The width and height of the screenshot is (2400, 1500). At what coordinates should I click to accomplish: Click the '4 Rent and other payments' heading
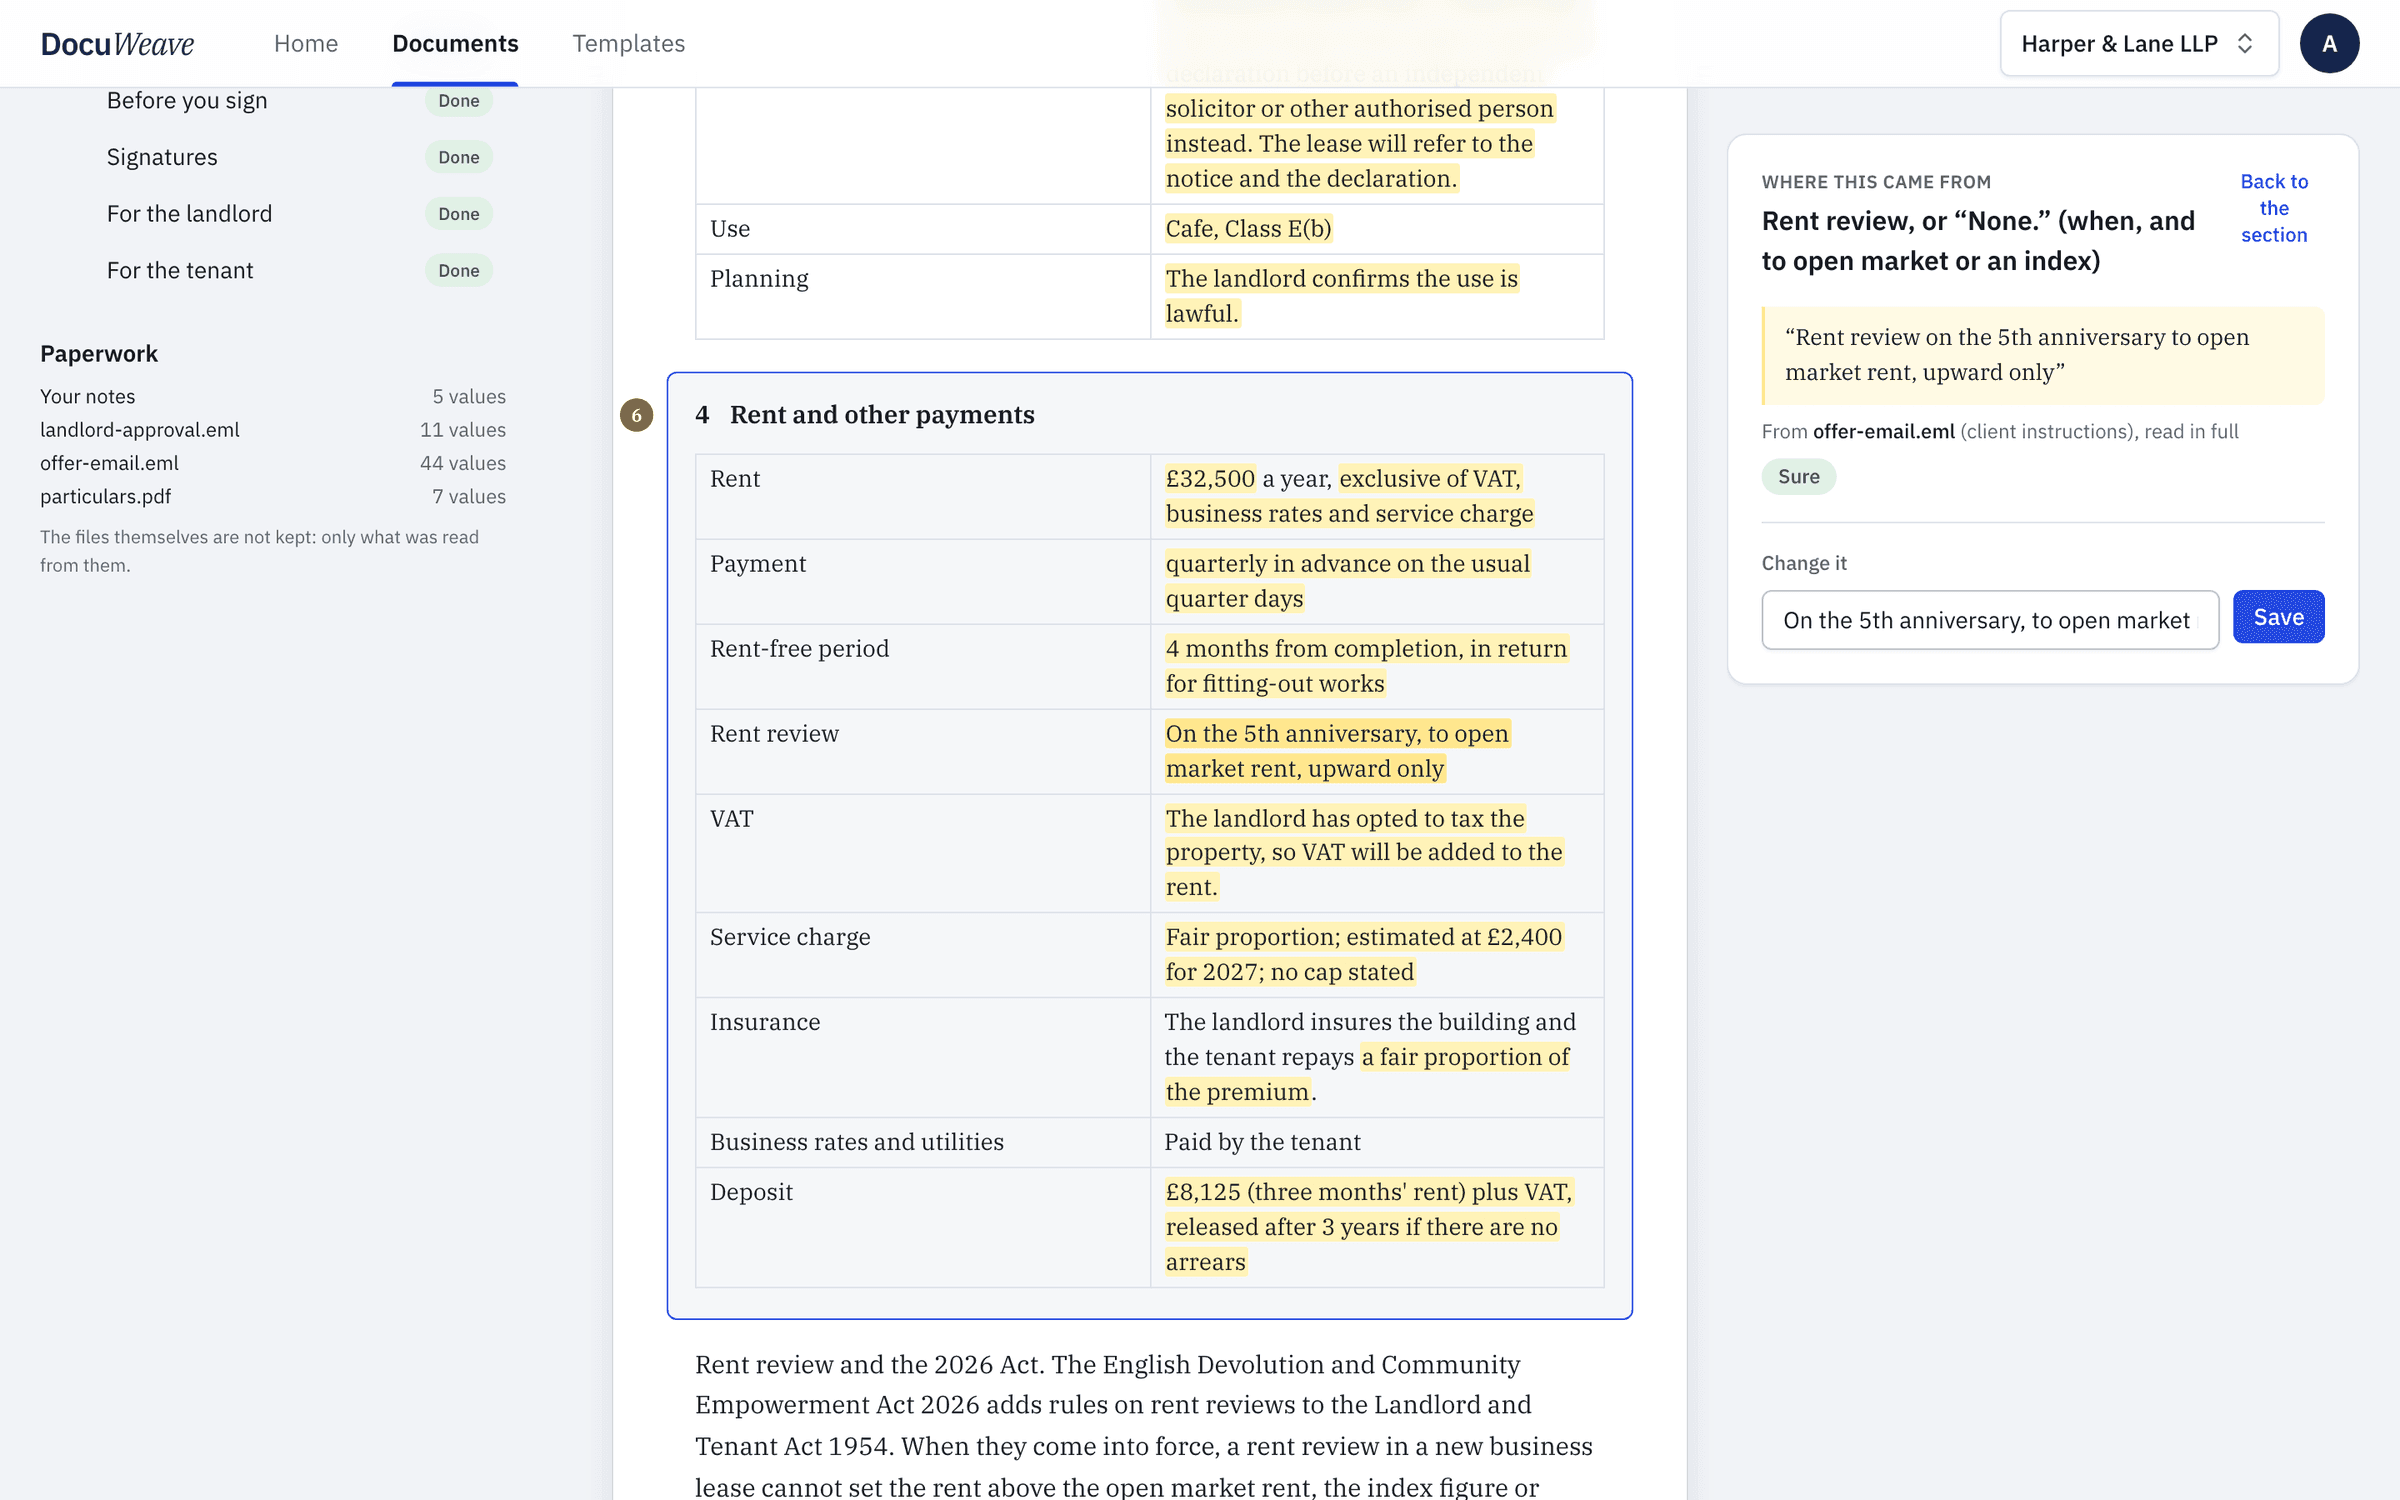tap(865, 415)
